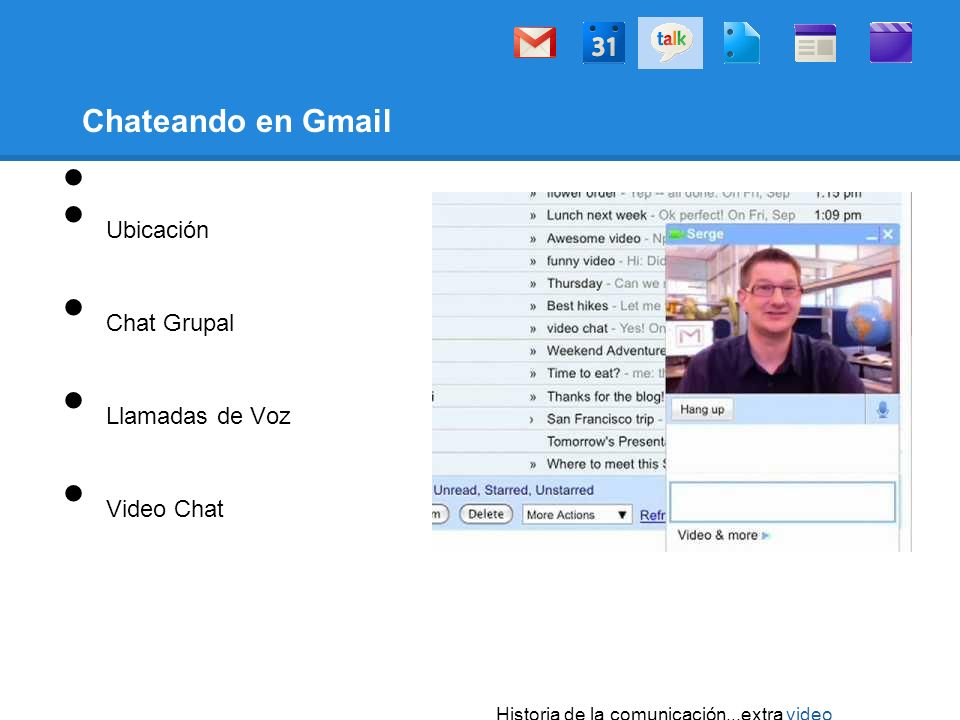Image resolution: width=960 pixels, height=720 pixels.
Task: Click the video link after extra
Action: tap(809, 713)
